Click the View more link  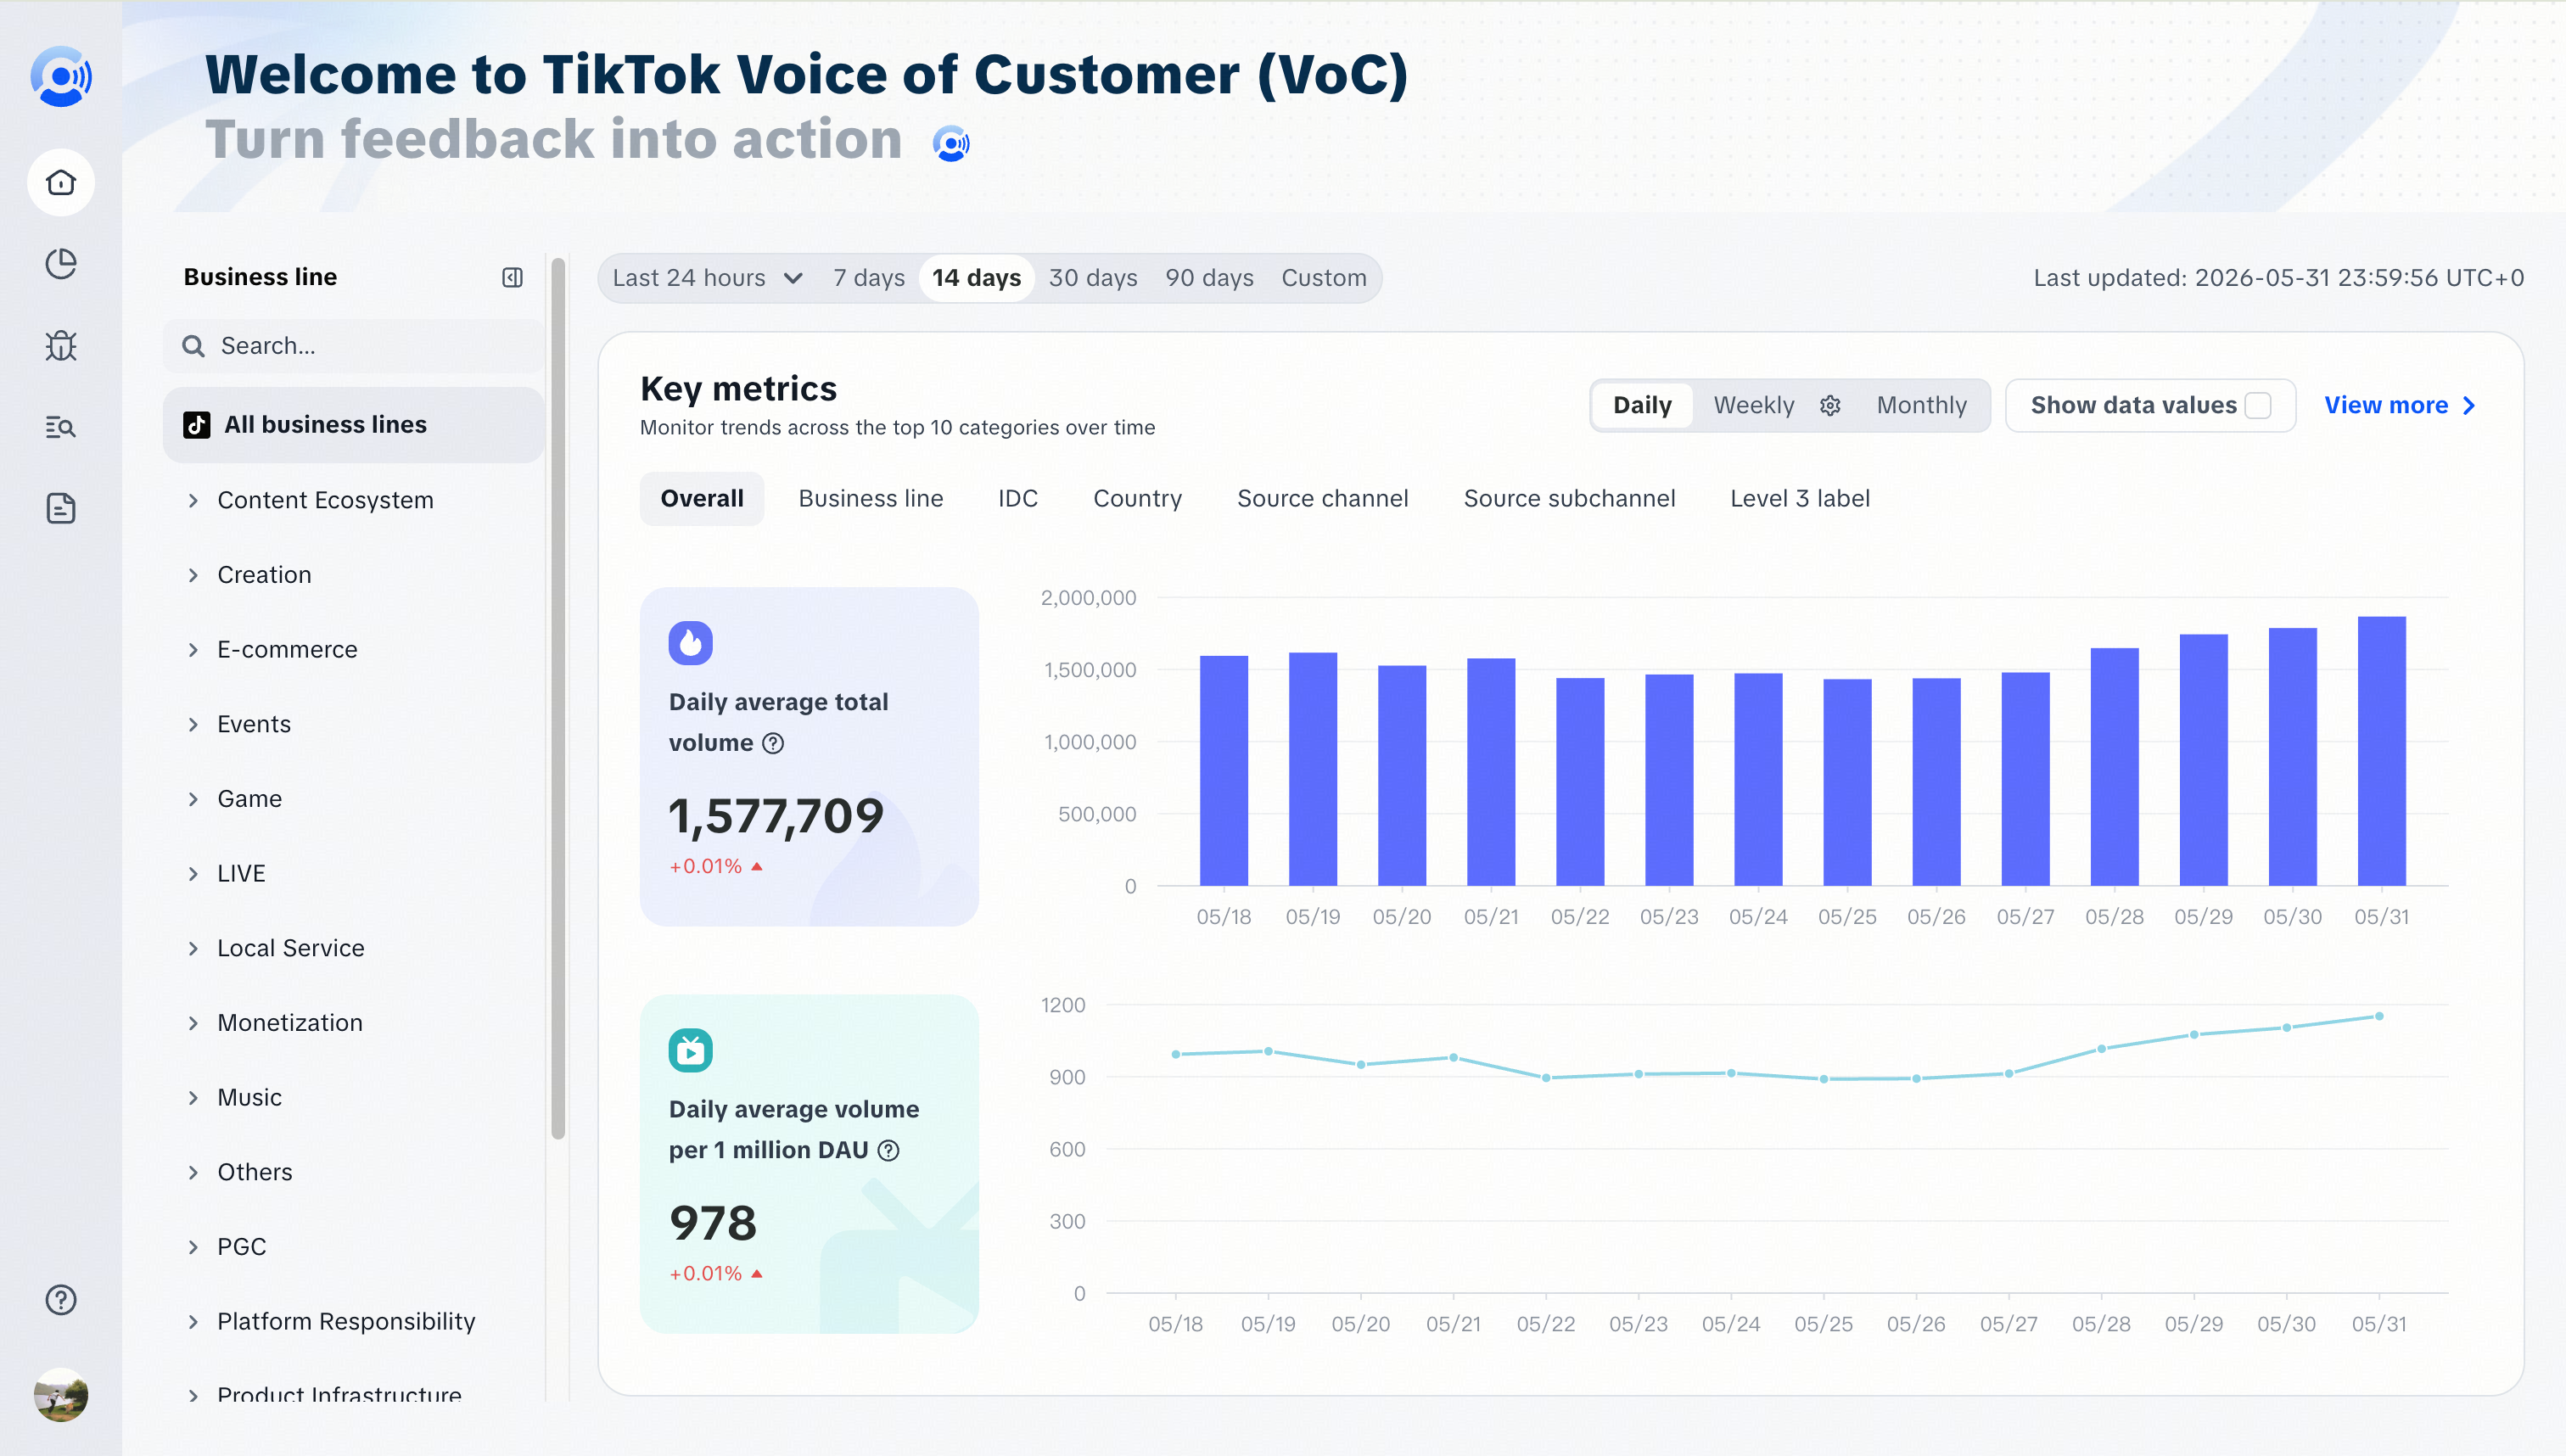(2399, 405)
